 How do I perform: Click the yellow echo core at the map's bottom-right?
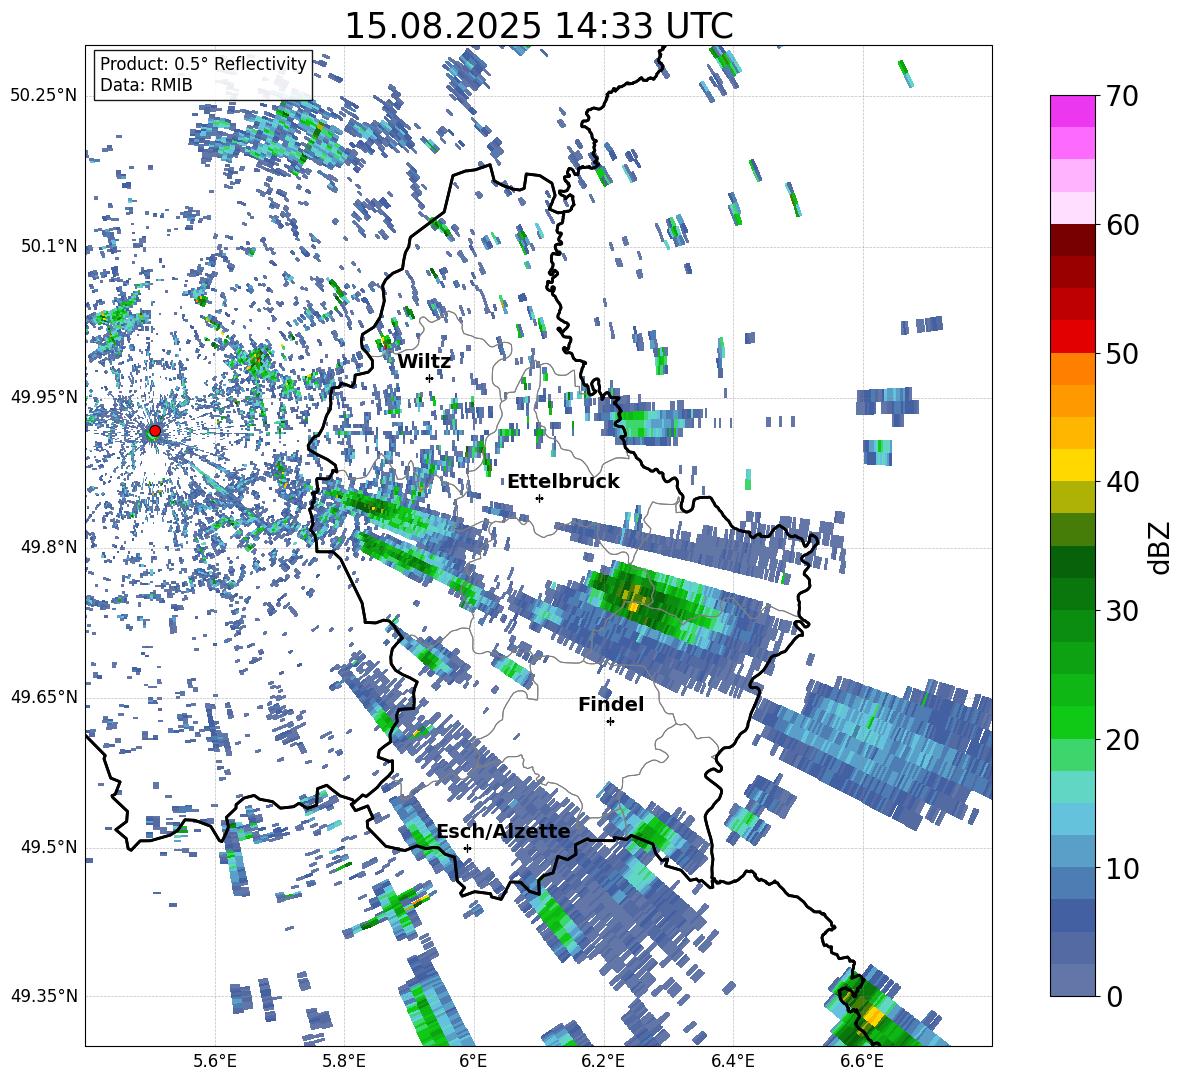pyautogui.click(x=874, y=1015)
